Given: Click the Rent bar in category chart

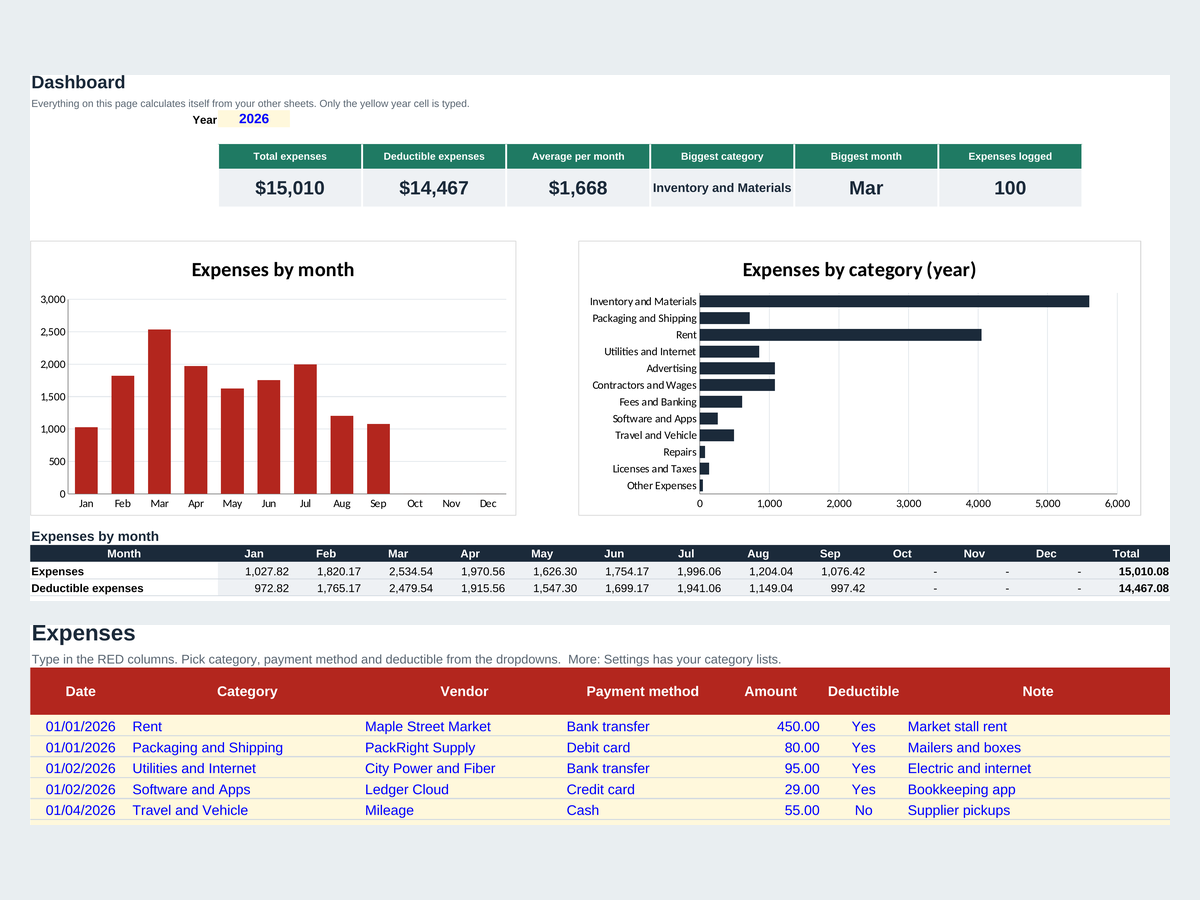Looking at the screenshot, I should tap(840, 335).
